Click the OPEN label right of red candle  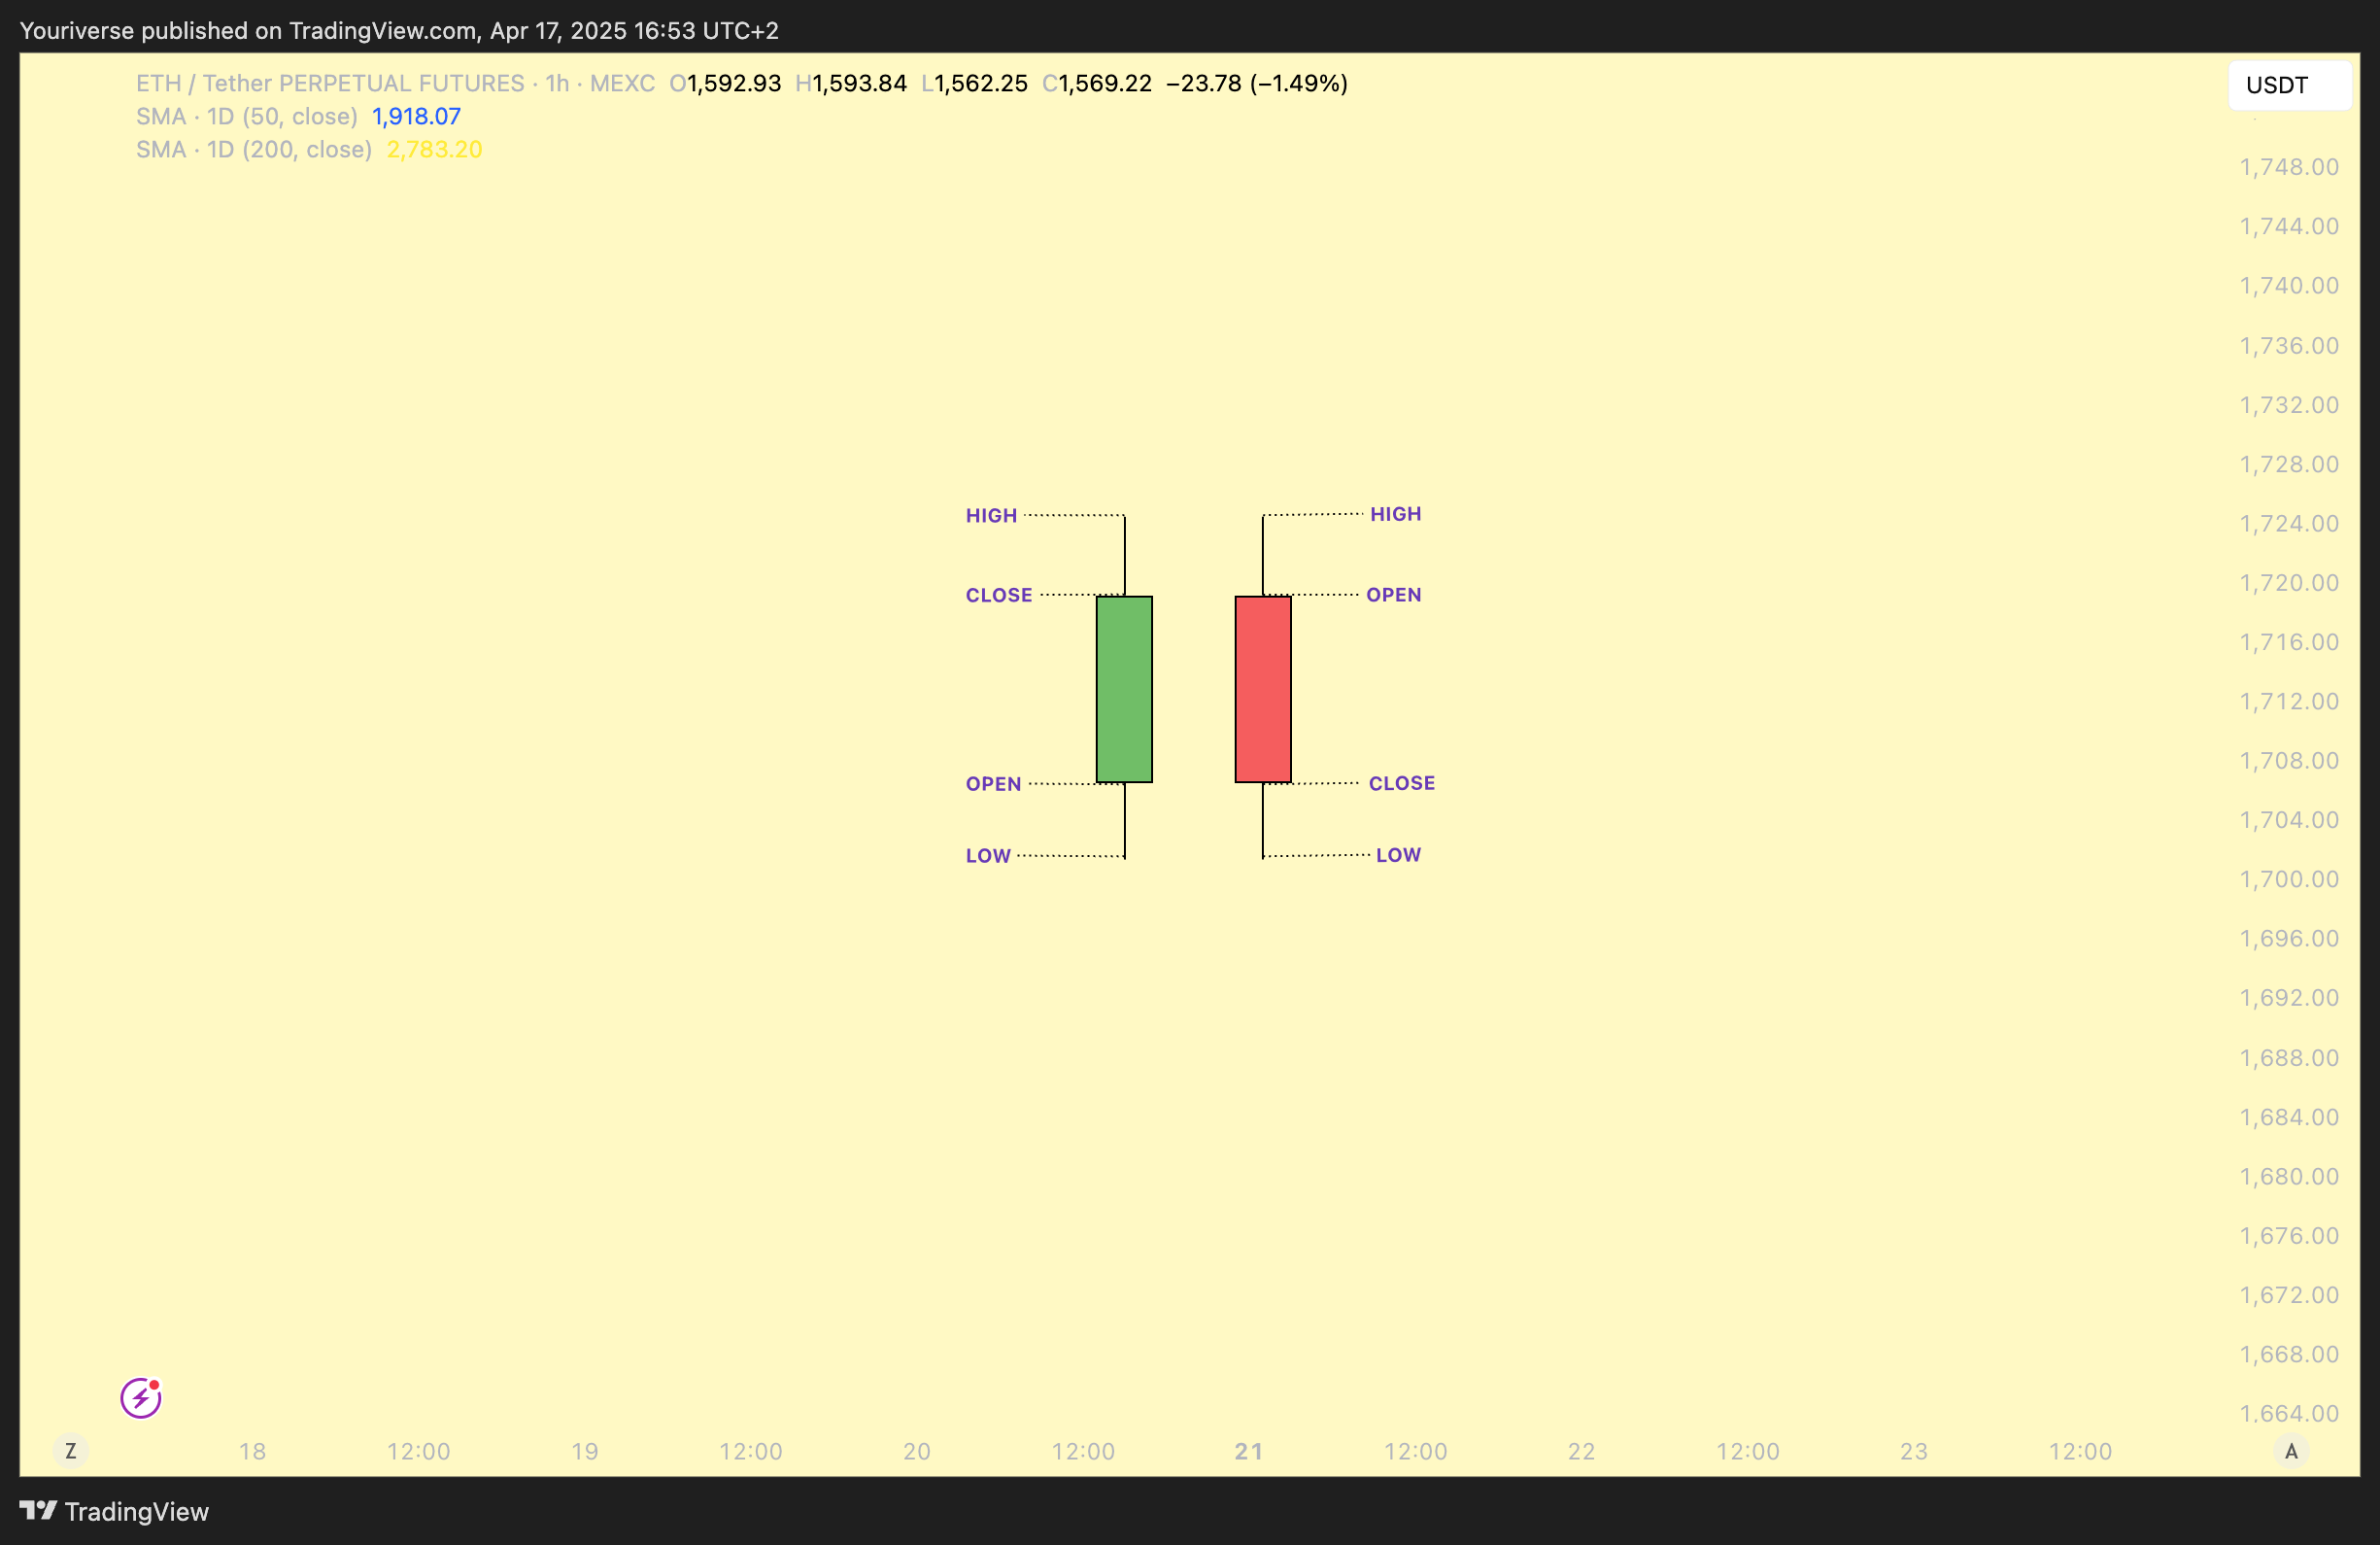1393,595
